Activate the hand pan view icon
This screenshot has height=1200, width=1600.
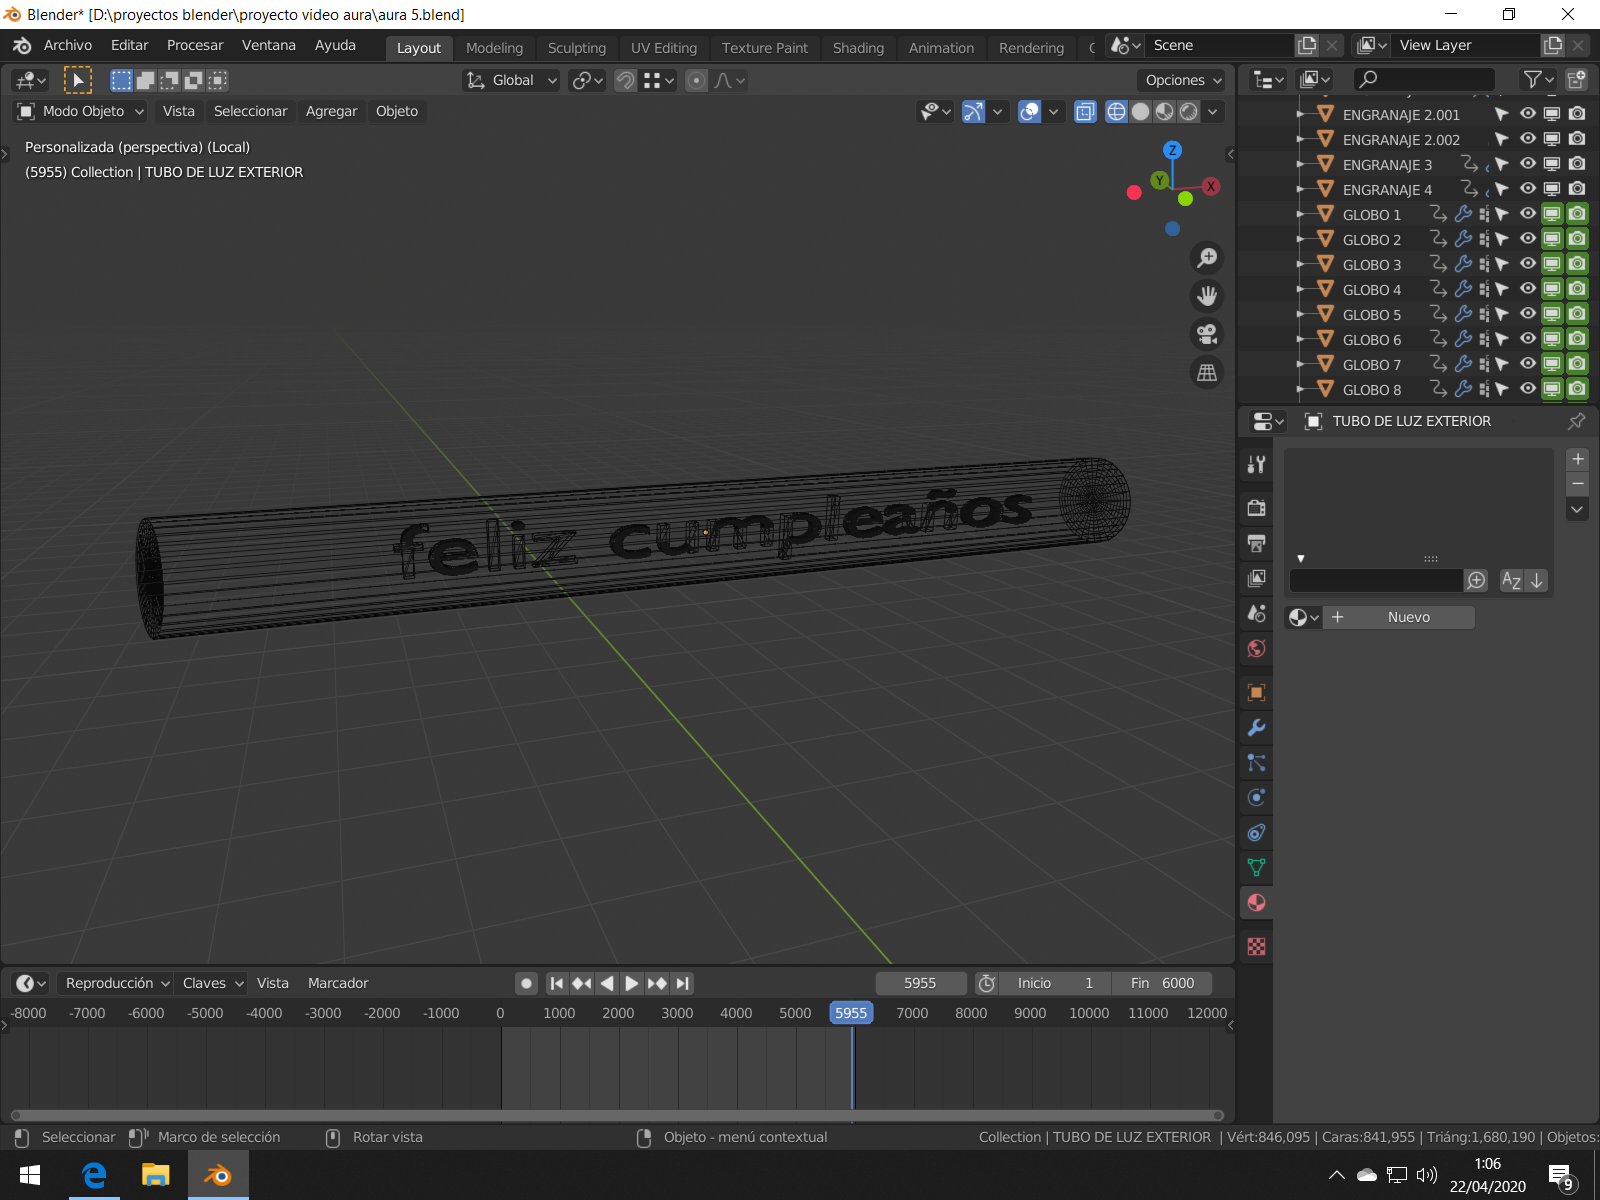click(x=1207, y=296)
